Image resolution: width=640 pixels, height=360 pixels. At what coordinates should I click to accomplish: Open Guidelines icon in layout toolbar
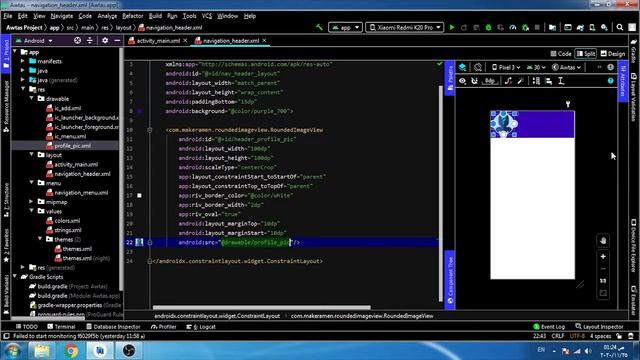click(561, 81)
